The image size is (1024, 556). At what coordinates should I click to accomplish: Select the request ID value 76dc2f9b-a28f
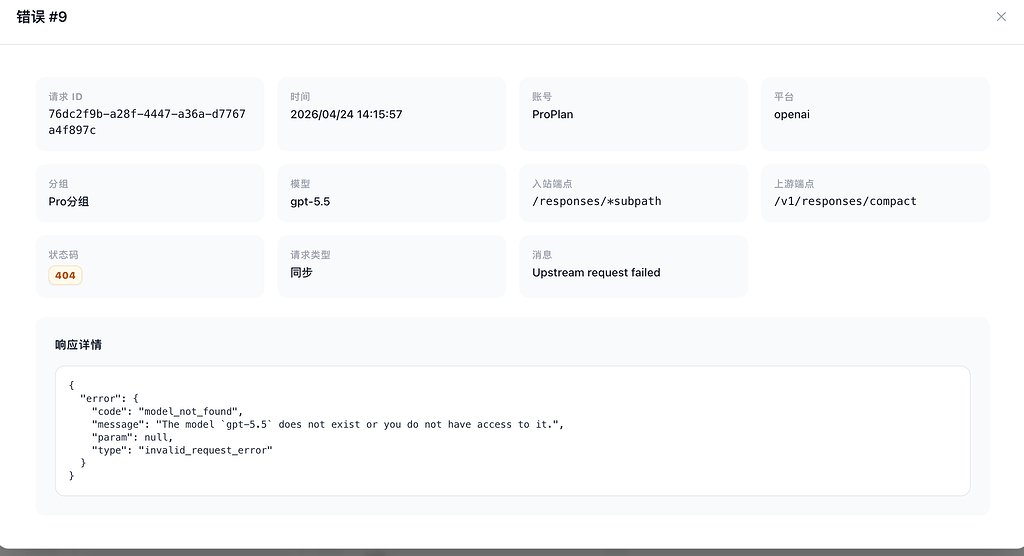point(147,122)
